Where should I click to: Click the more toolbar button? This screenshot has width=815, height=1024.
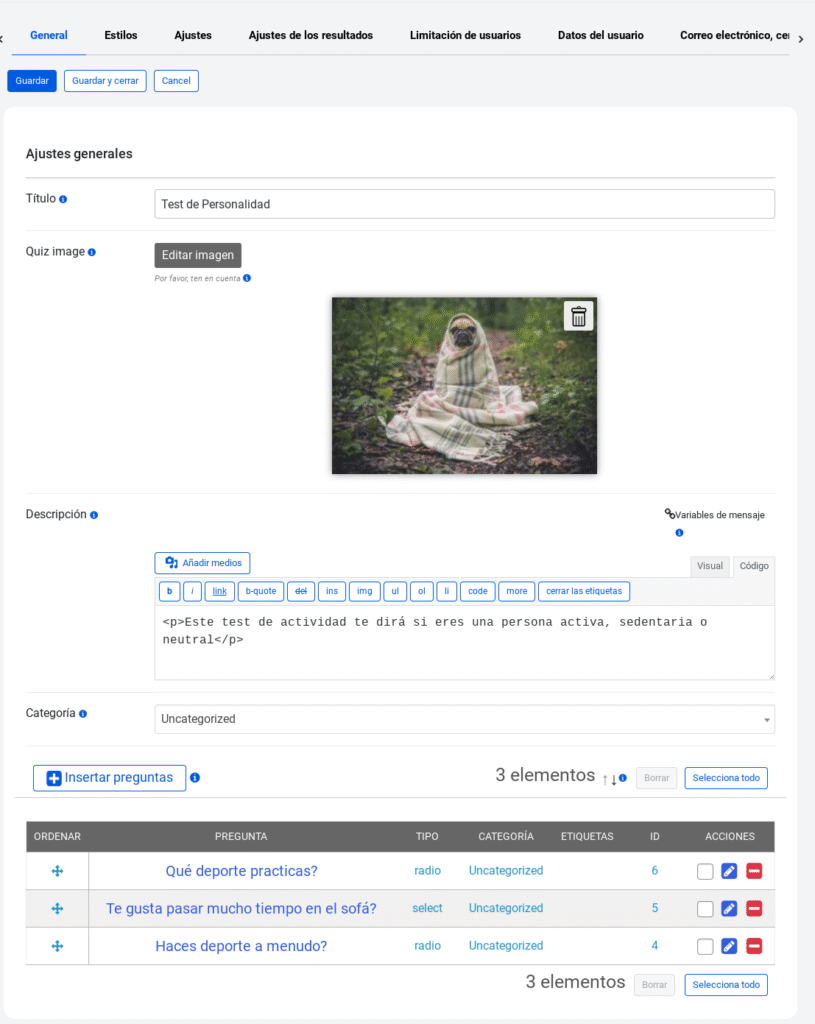tap(517, 591)
